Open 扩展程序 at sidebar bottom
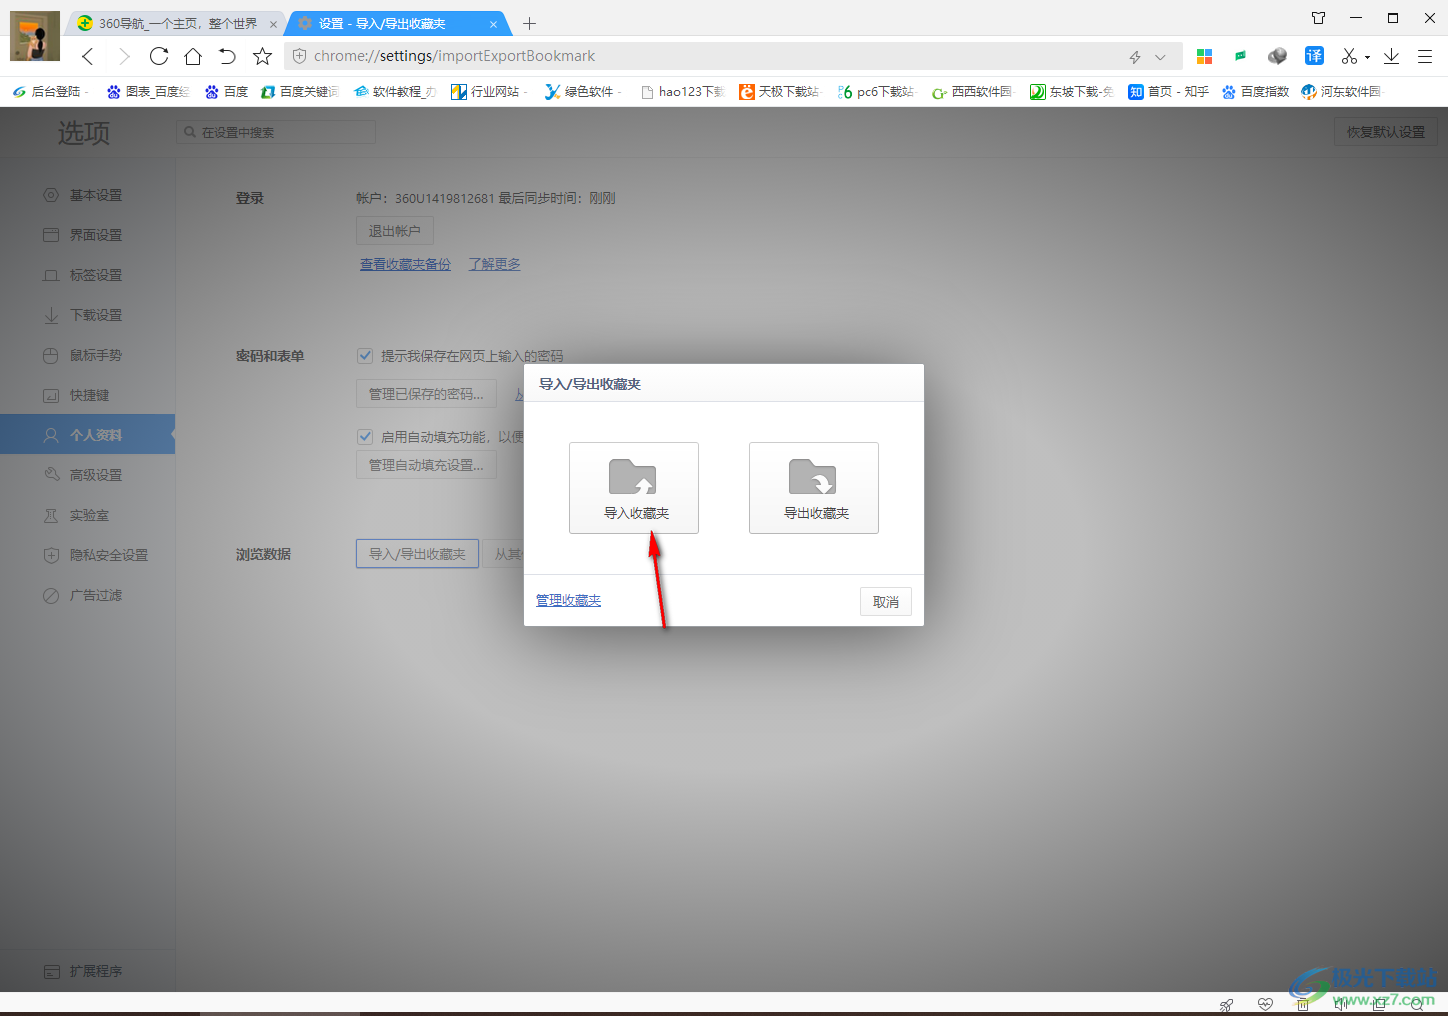 [87, 971]
